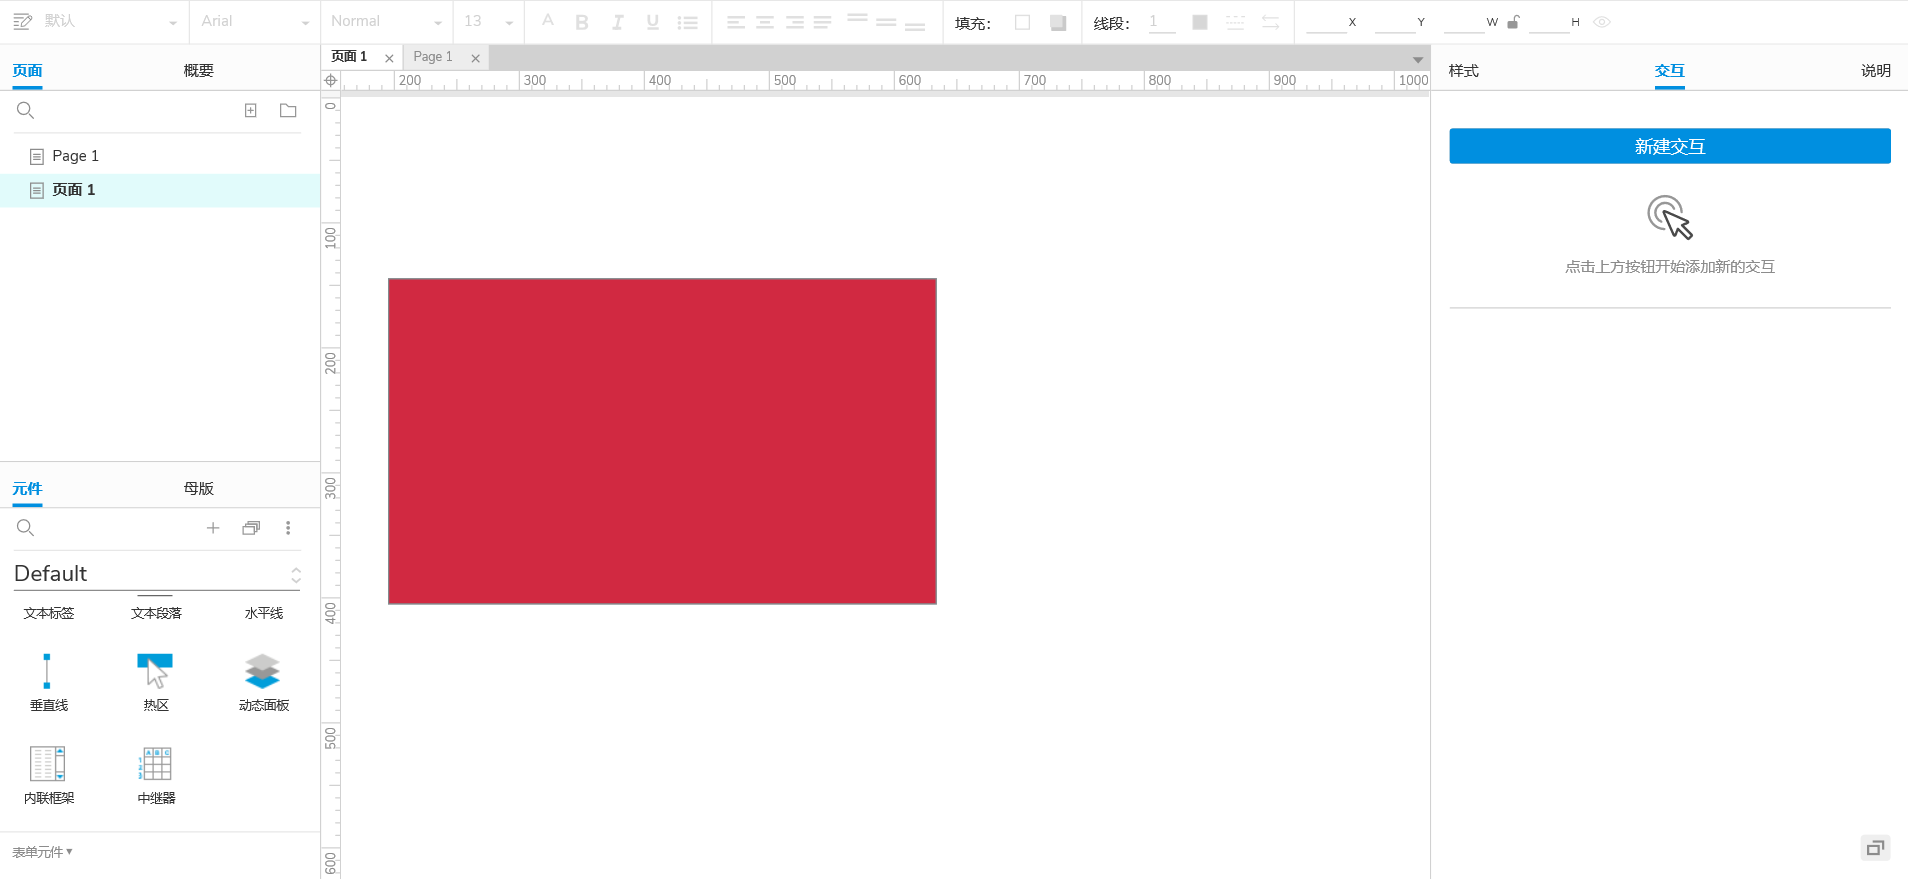Viewport: 1908px width, 879px height.
Task: Click the W width input field
Action: [x=1464, y=22]
